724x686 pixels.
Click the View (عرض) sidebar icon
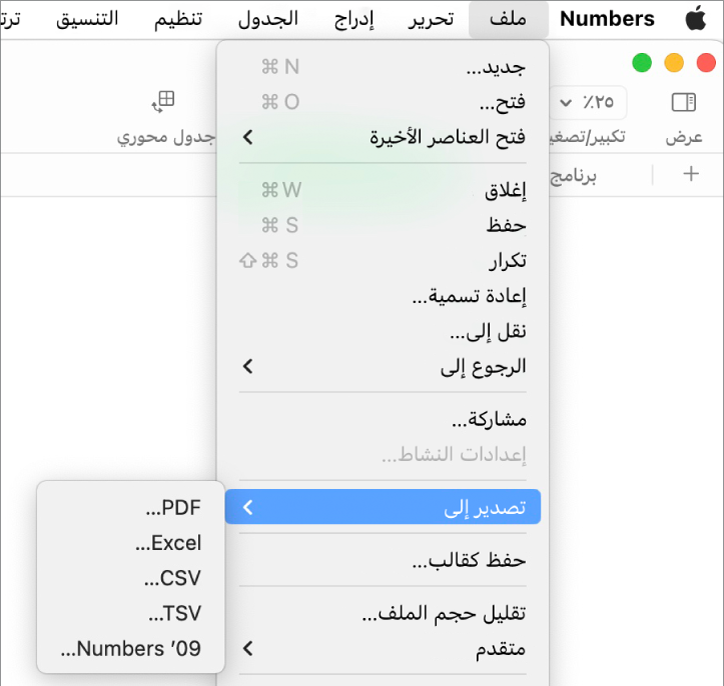tap(684, 102)
